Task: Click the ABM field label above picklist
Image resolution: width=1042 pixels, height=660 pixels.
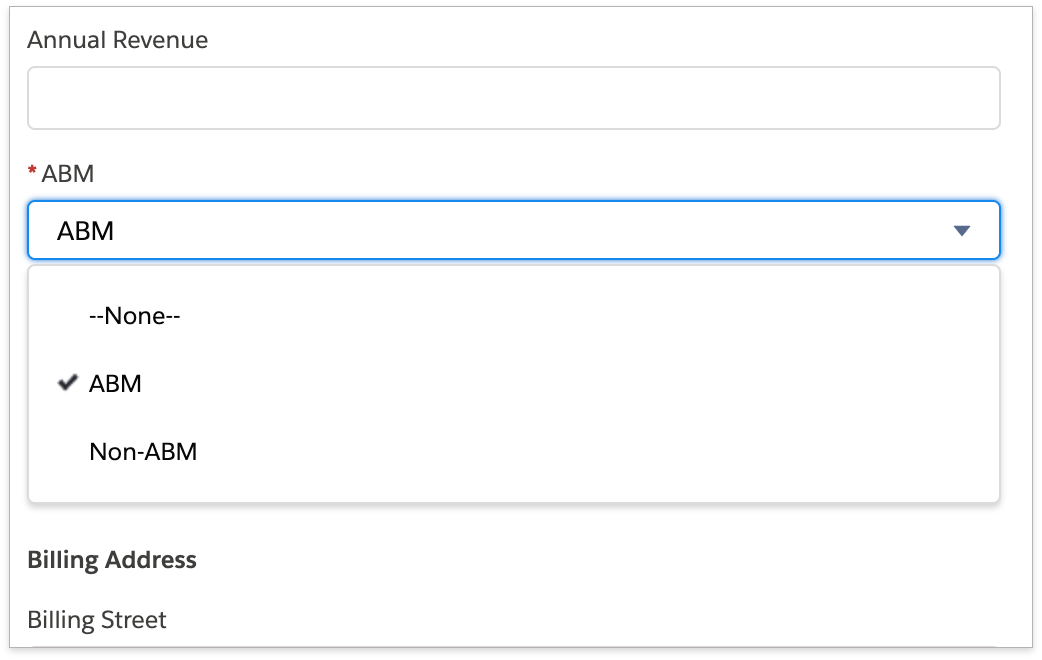Action: (x=68, y=174)
